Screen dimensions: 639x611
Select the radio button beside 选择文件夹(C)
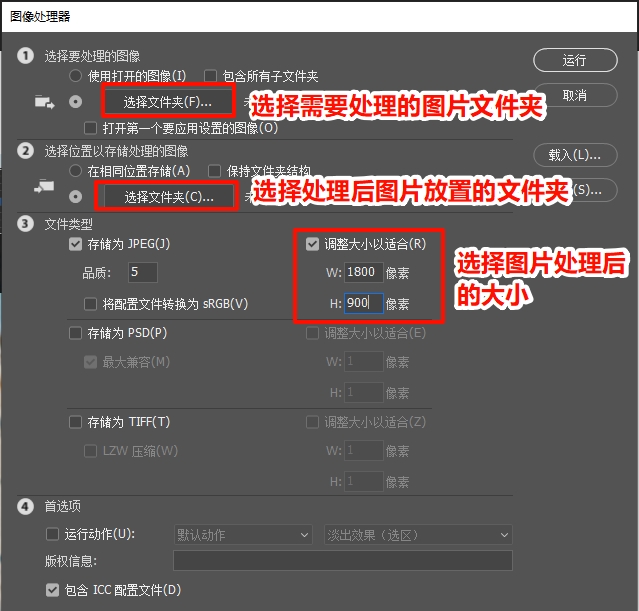coord(75,196)
